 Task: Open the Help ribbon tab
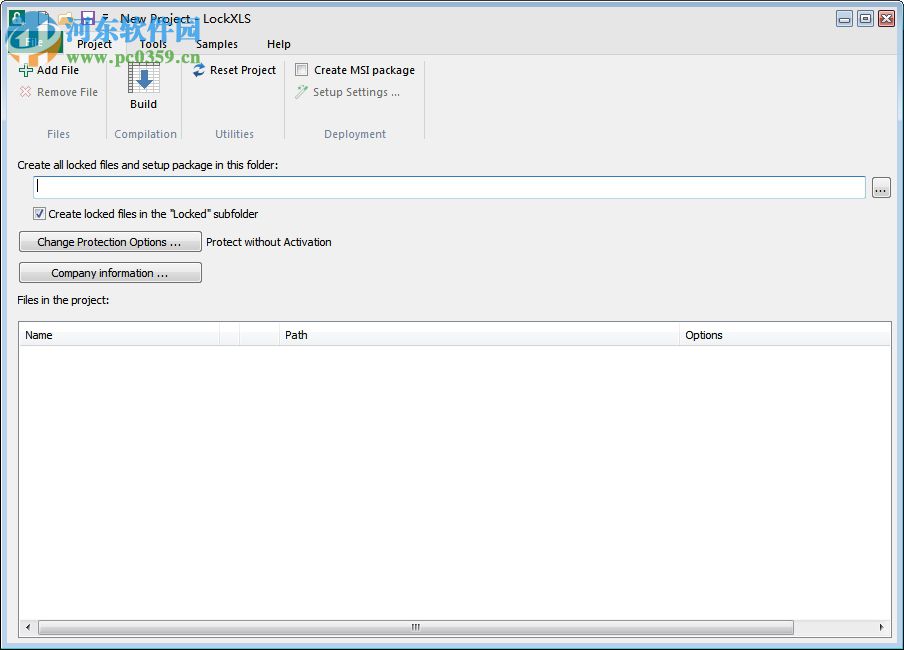pos(278,44)
